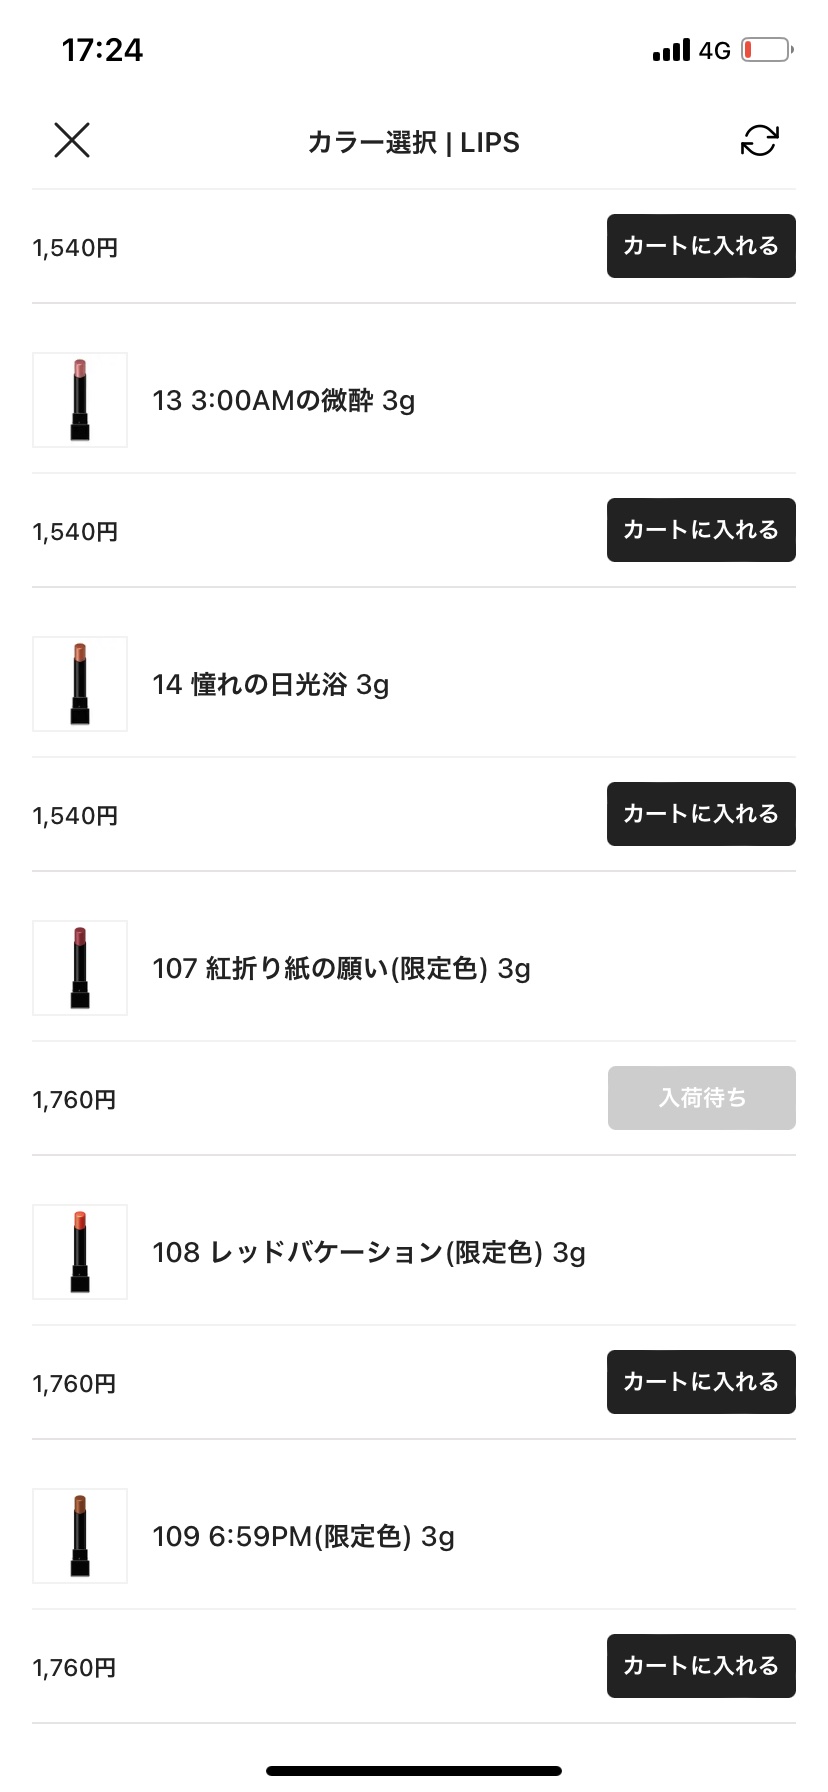Open lipstick thumbnail for 13 3:00AMの微酔
Viewport: 828px width, 1792px height.
[x=80, y=400]
